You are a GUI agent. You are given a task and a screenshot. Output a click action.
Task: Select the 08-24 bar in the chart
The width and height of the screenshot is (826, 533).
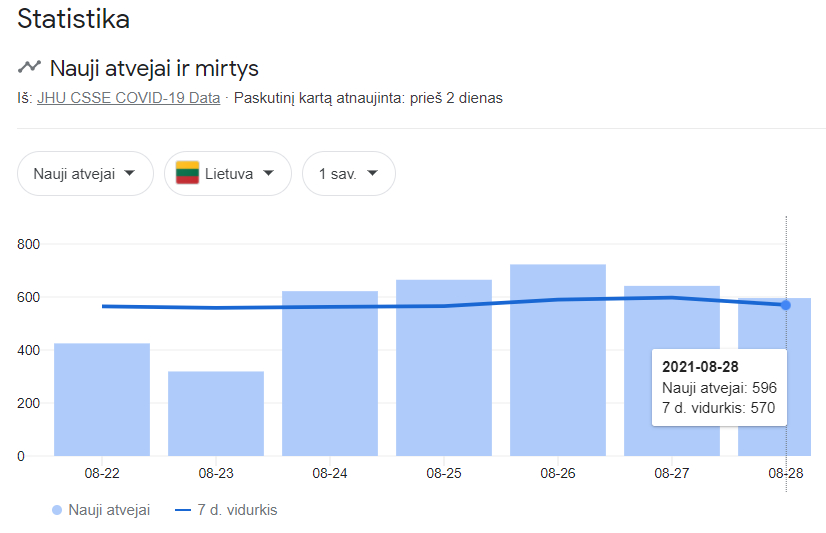pyautogui.click(x=330, y=373)
